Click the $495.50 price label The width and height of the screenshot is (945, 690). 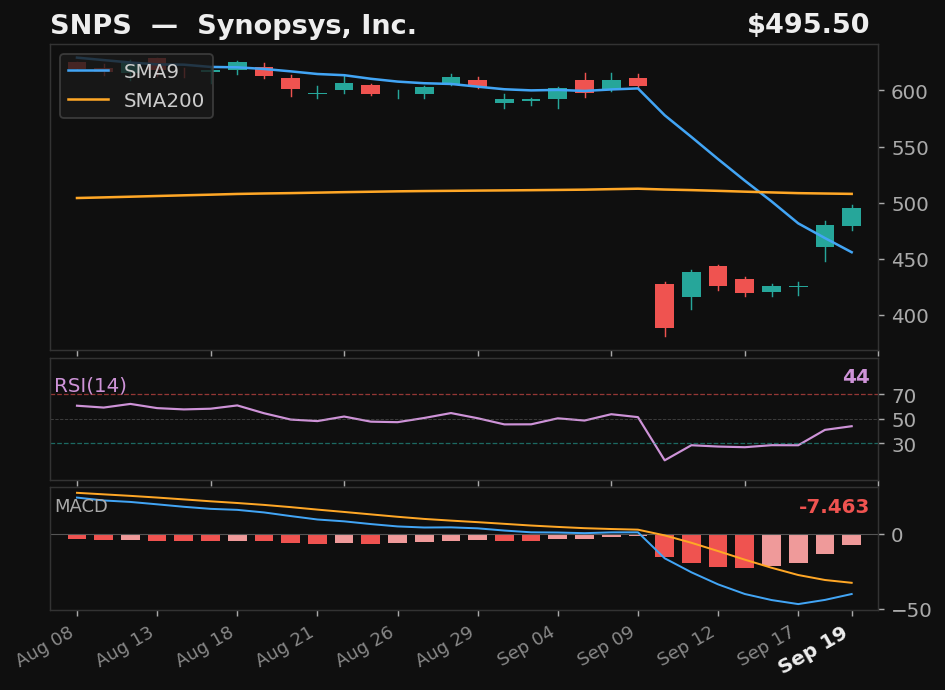point(808,25)
